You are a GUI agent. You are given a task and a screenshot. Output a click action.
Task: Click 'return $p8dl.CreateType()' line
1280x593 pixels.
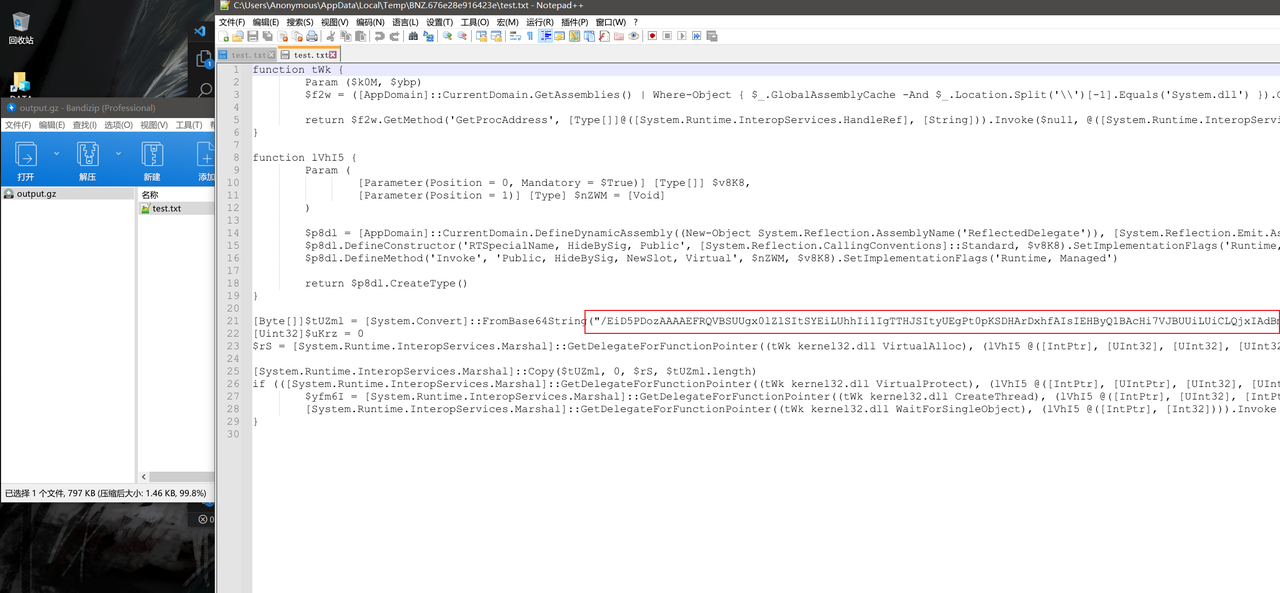click(x=386, y=283)
